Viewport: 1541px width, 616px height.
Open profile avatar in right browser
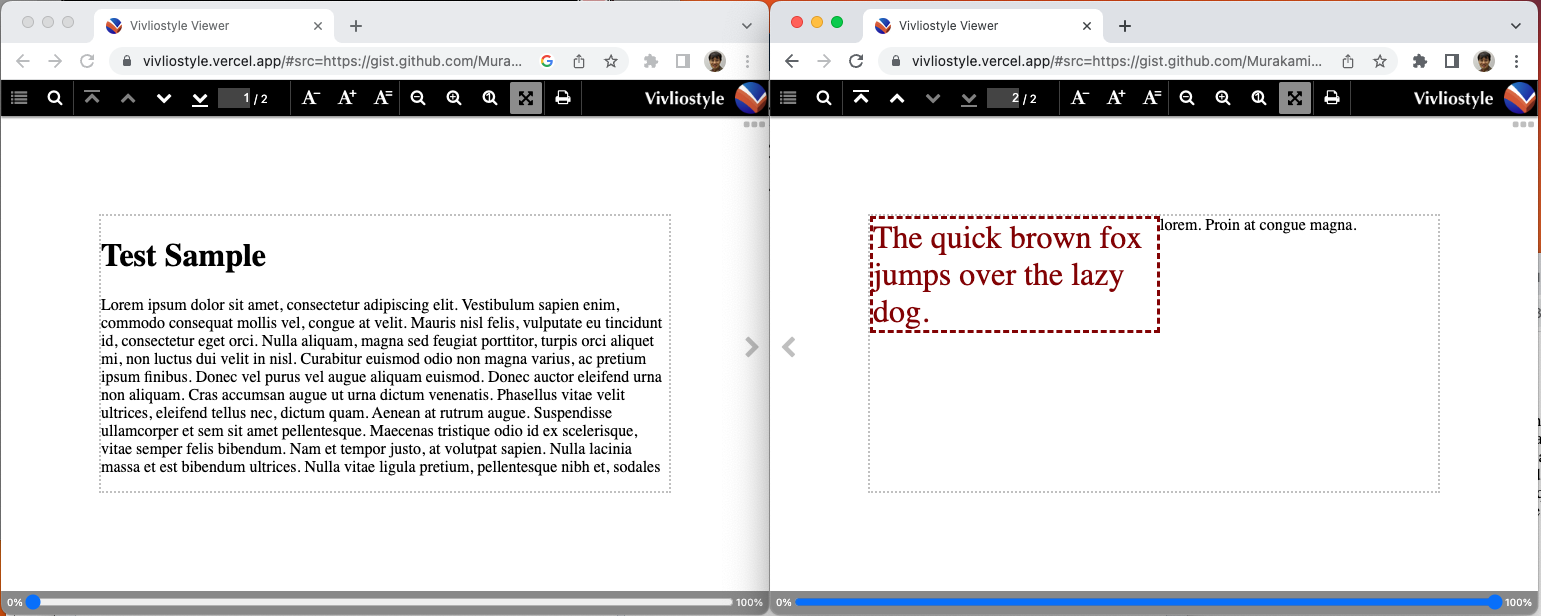tap(1484, 61)
